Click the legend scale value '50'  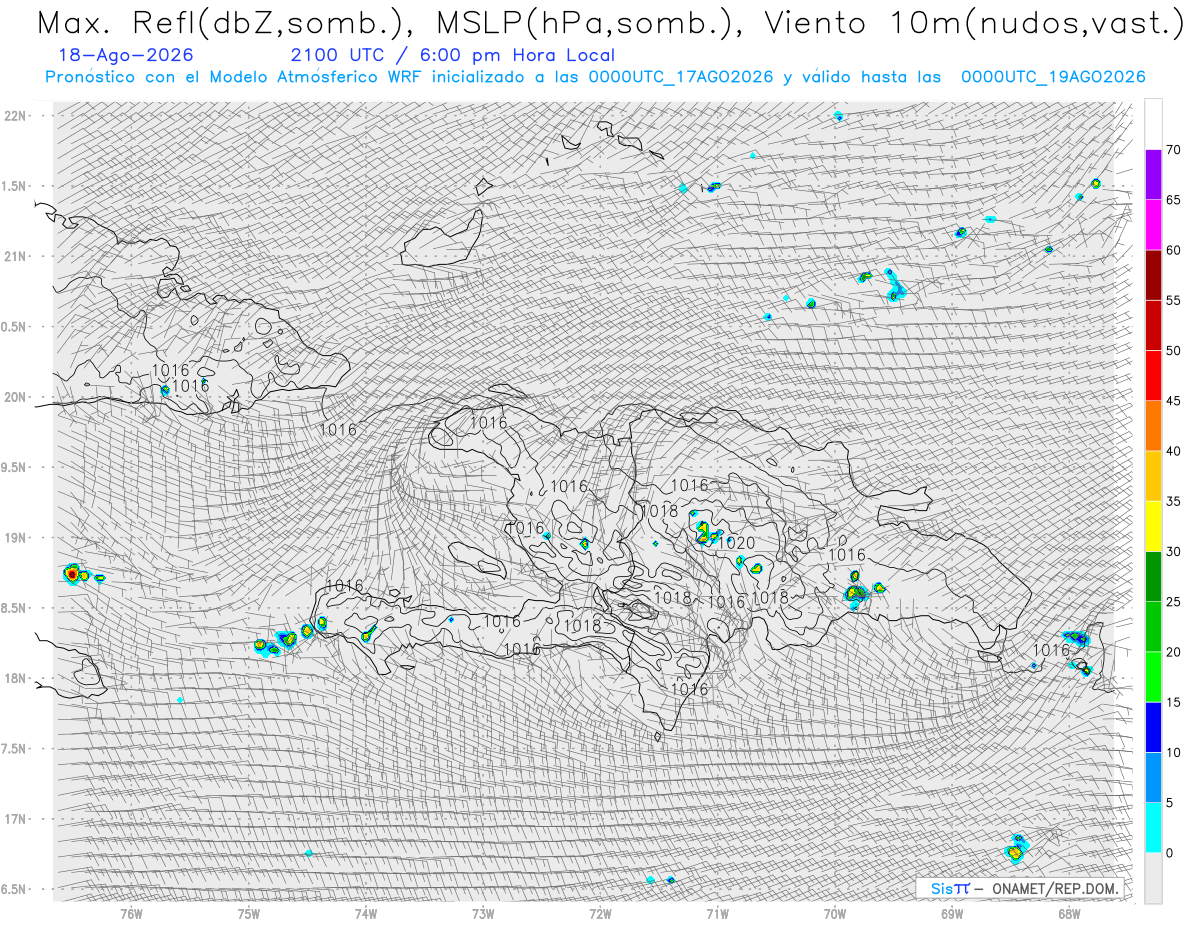click(1173, 351)
